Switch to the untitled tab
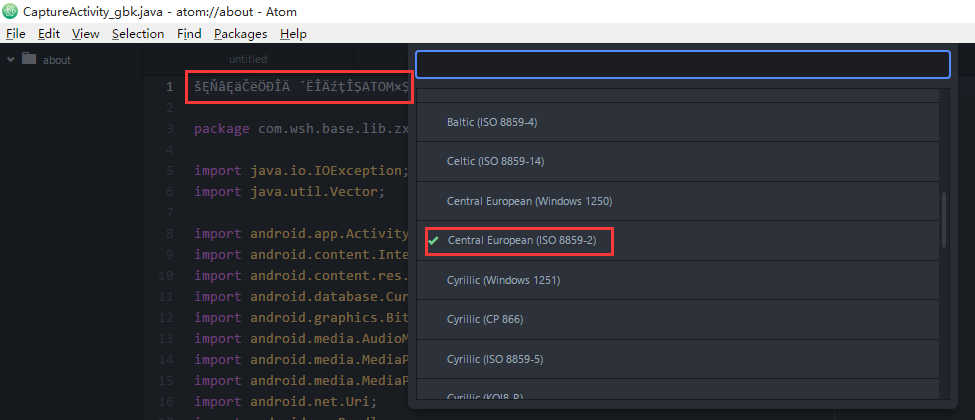The image size is (975, 420). click(247, 59)
